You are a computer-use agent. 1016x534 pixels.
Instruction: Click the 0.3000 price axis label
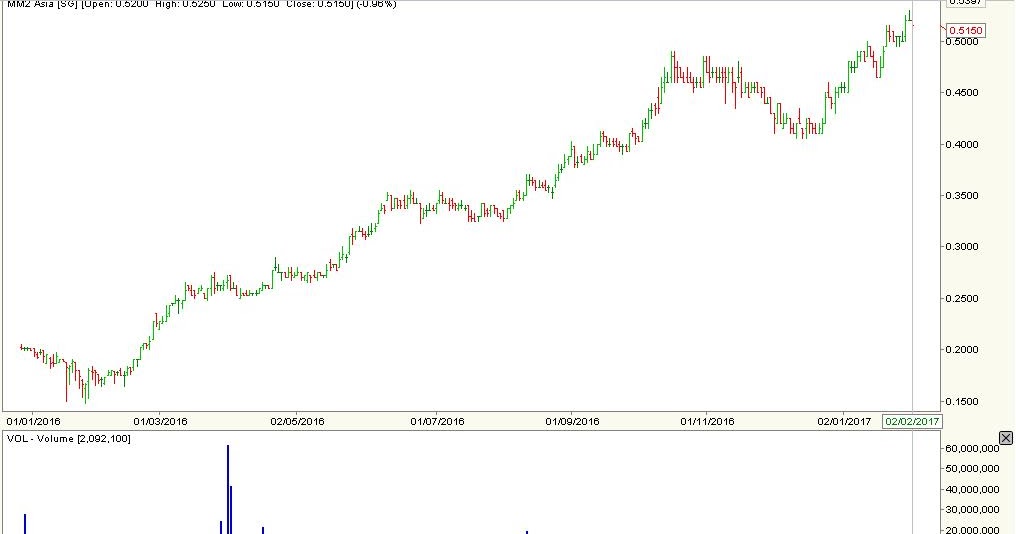point(962,247)
